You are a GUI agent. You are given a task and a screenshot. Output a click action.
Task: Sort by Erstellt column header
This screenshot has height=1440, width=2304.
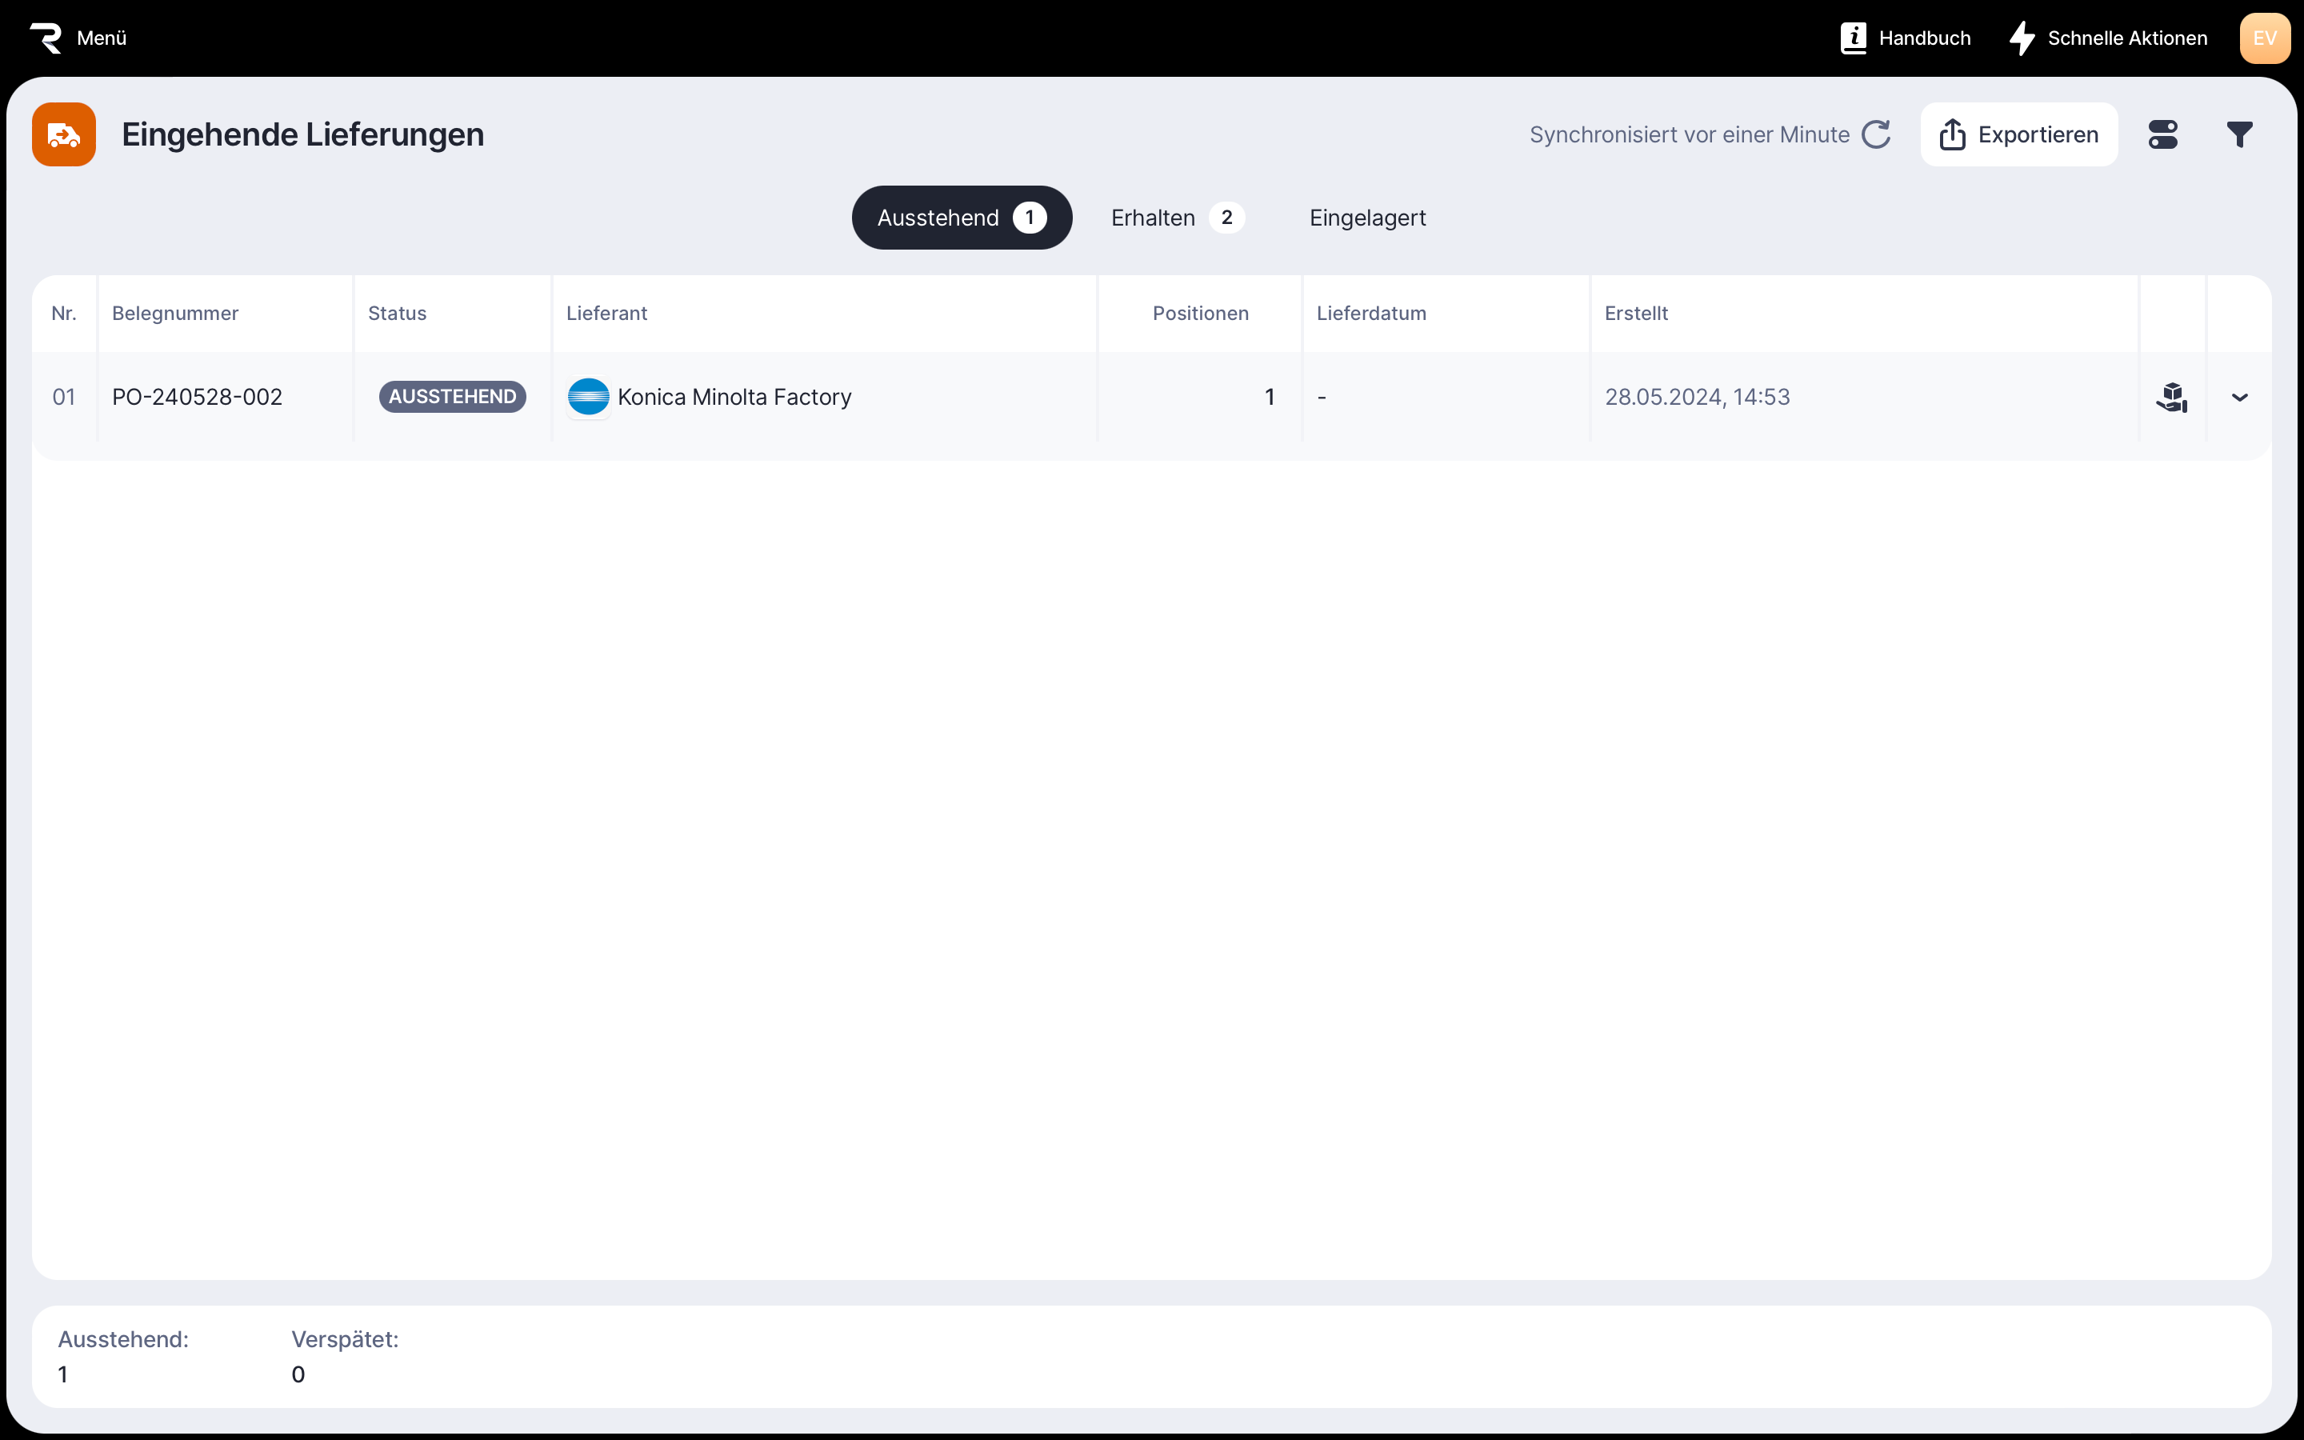point(1636,313)
